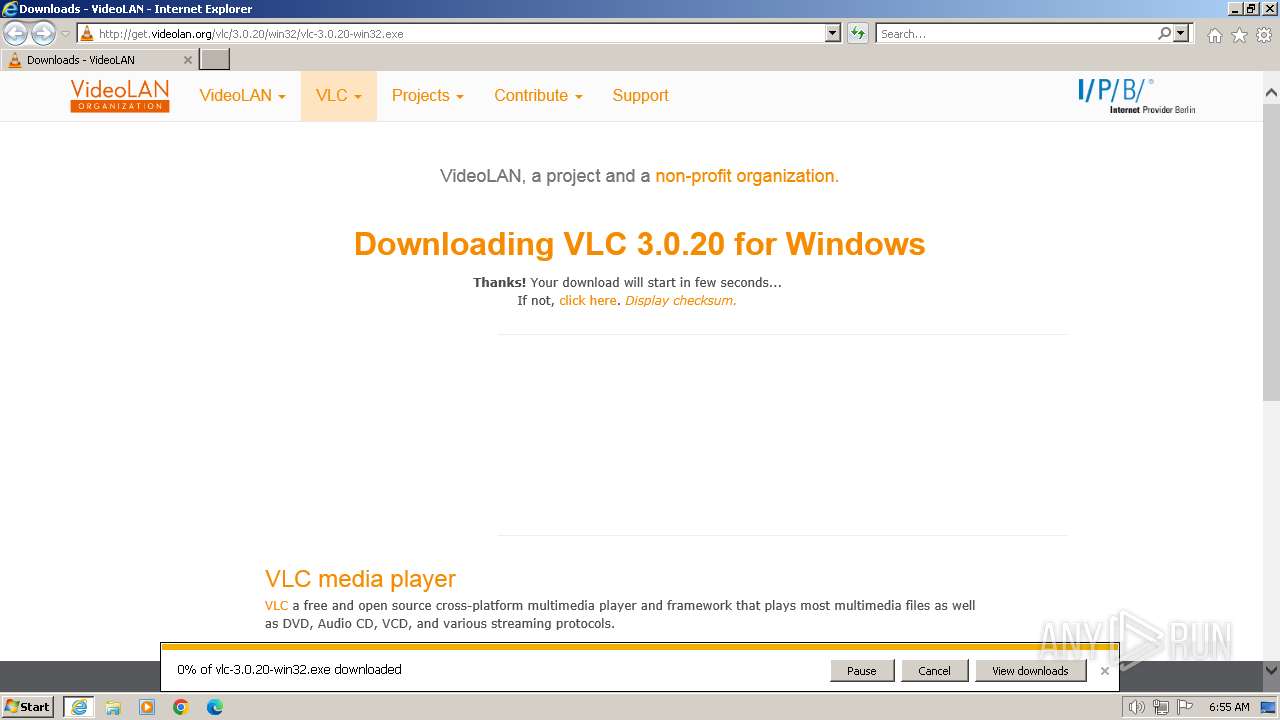Viewport: 1280px width, 720px height.
Task: Click the page scrollbar down arrow
Action: tap(1271, 670)
